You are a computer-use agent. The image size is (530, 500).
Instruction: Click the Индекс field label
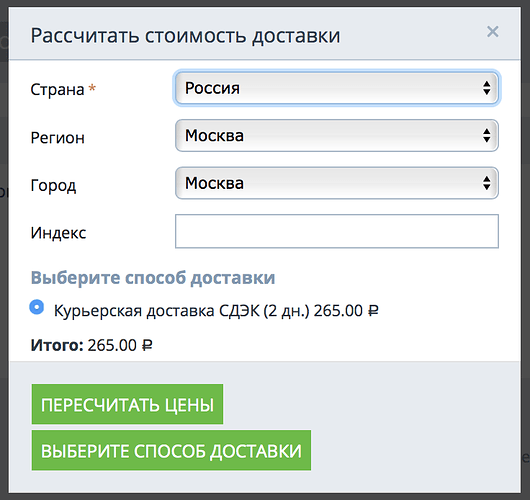(x=58, y=233)
